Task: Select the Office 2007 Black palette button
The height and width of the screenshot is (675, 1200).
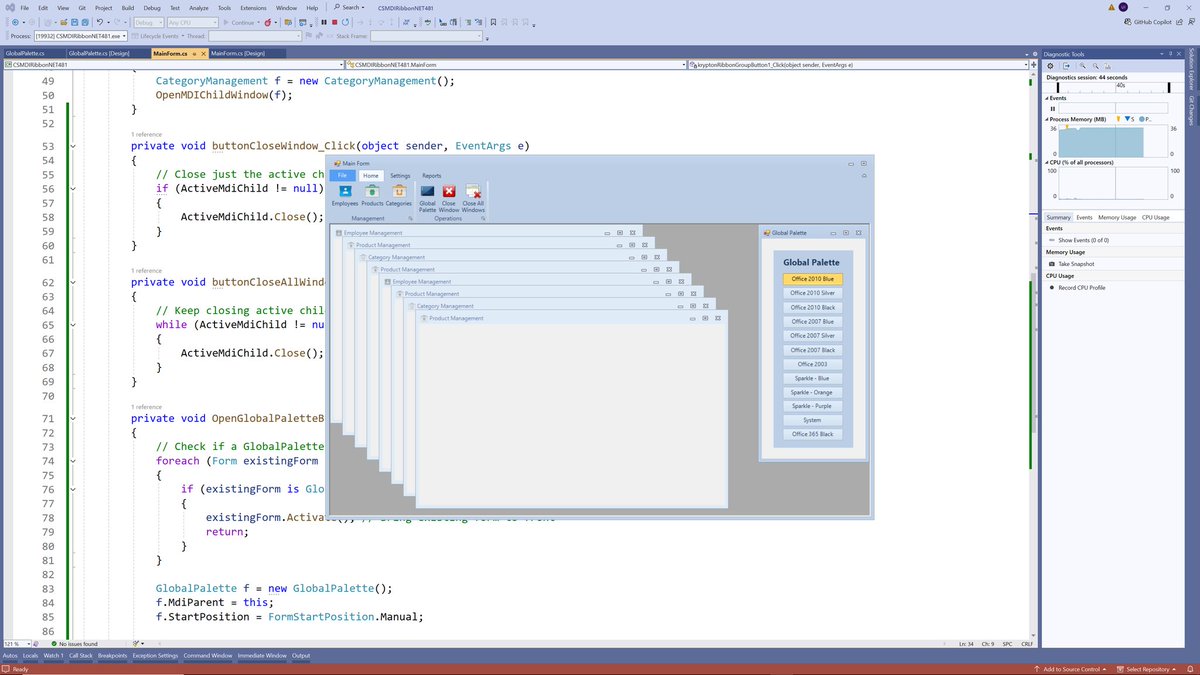Action: [x=813, y=350]
